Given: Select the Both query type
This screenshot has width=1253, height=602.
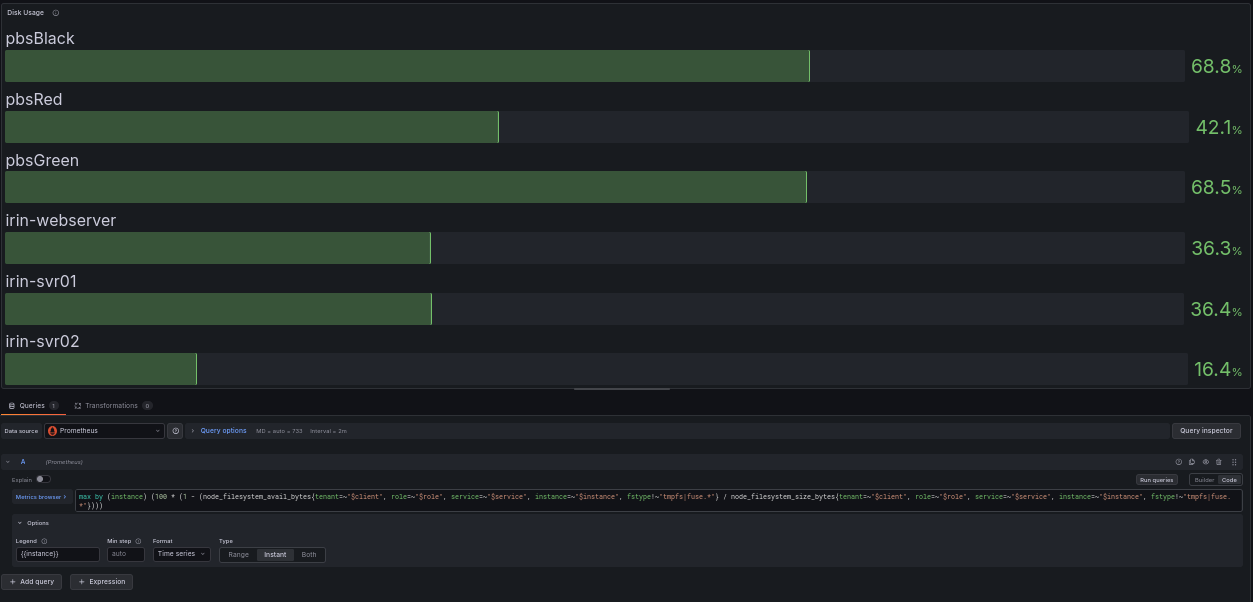Looking at the screenshot, I should coord(308,554).
